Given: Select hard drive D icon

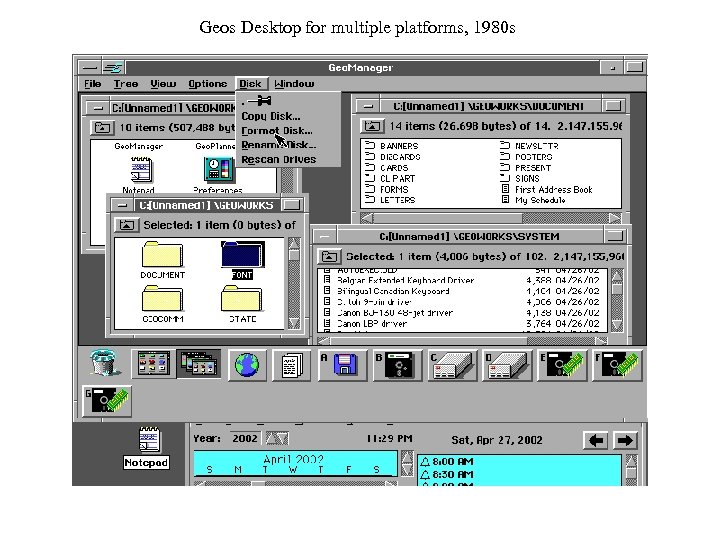Looking at the screenshot, I should pos(506,366).
